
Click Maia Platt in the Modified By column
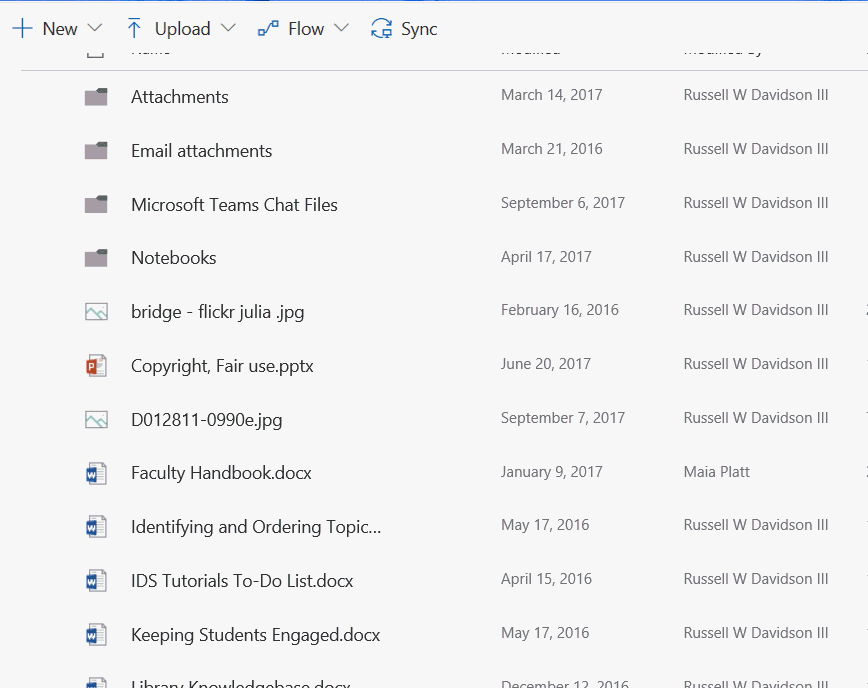[x=716, y=471]
